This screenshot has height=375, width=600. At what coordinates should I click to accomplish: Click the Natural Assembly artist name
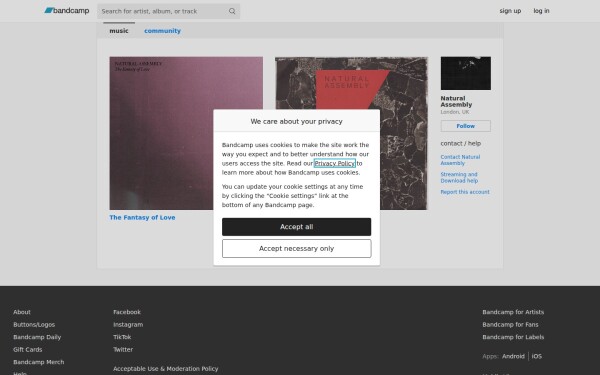click(456, 101)
